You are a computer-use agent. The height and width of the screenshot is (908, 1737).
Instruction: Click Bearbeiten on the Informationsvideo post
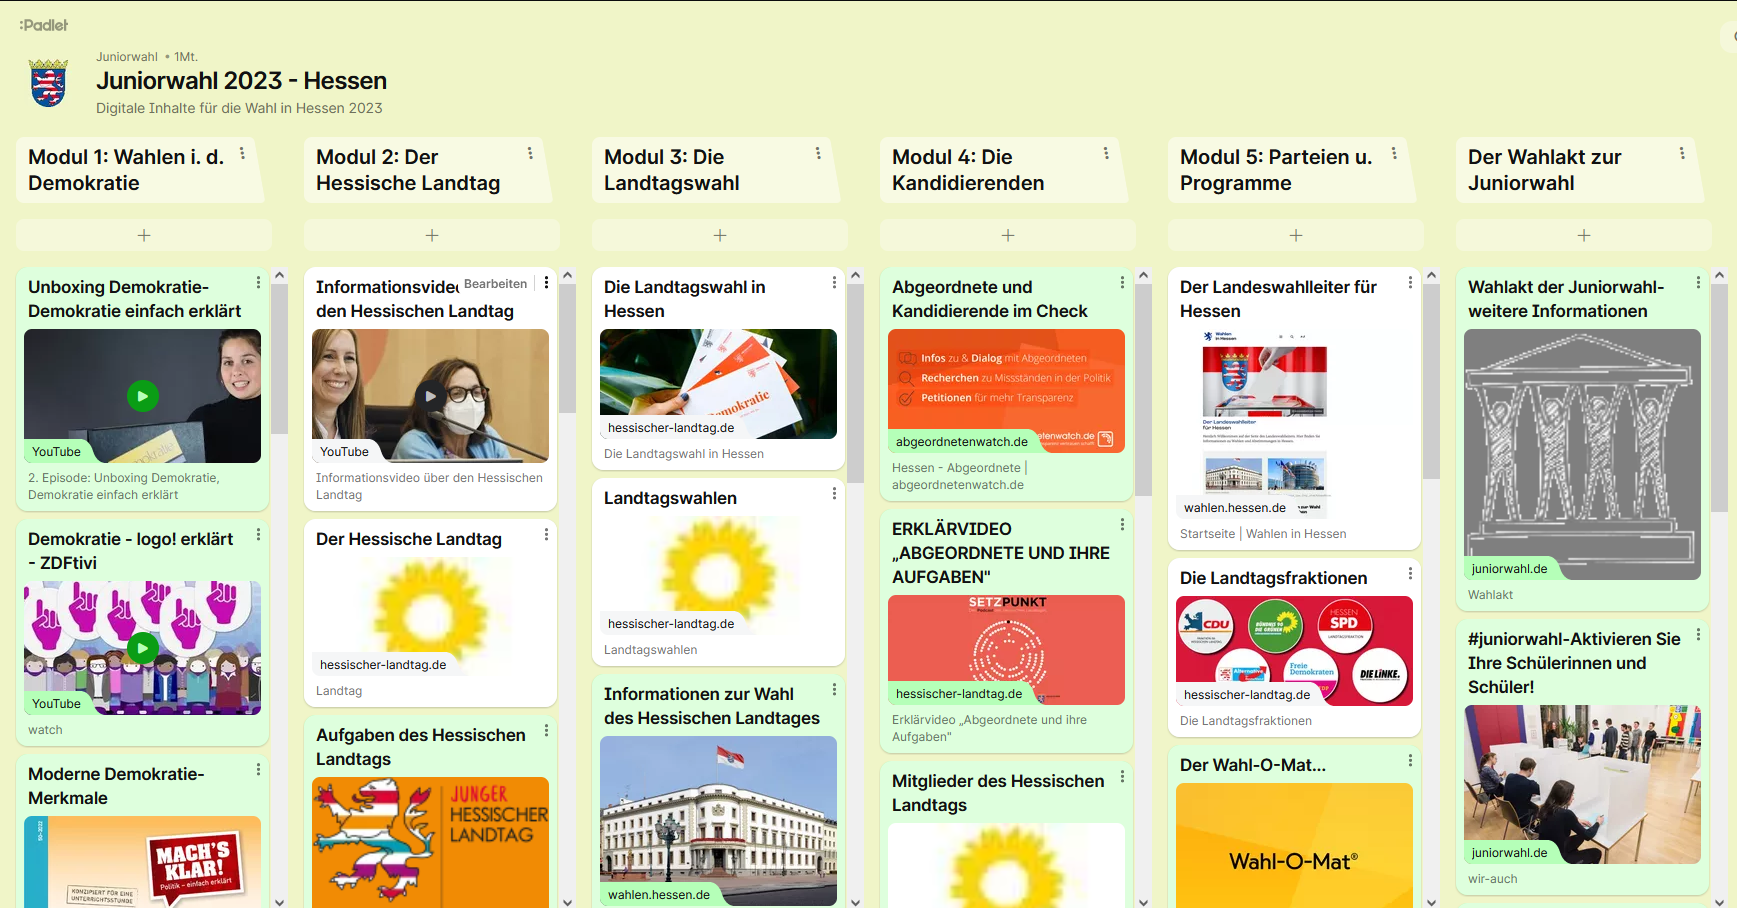tap(495, 284)
